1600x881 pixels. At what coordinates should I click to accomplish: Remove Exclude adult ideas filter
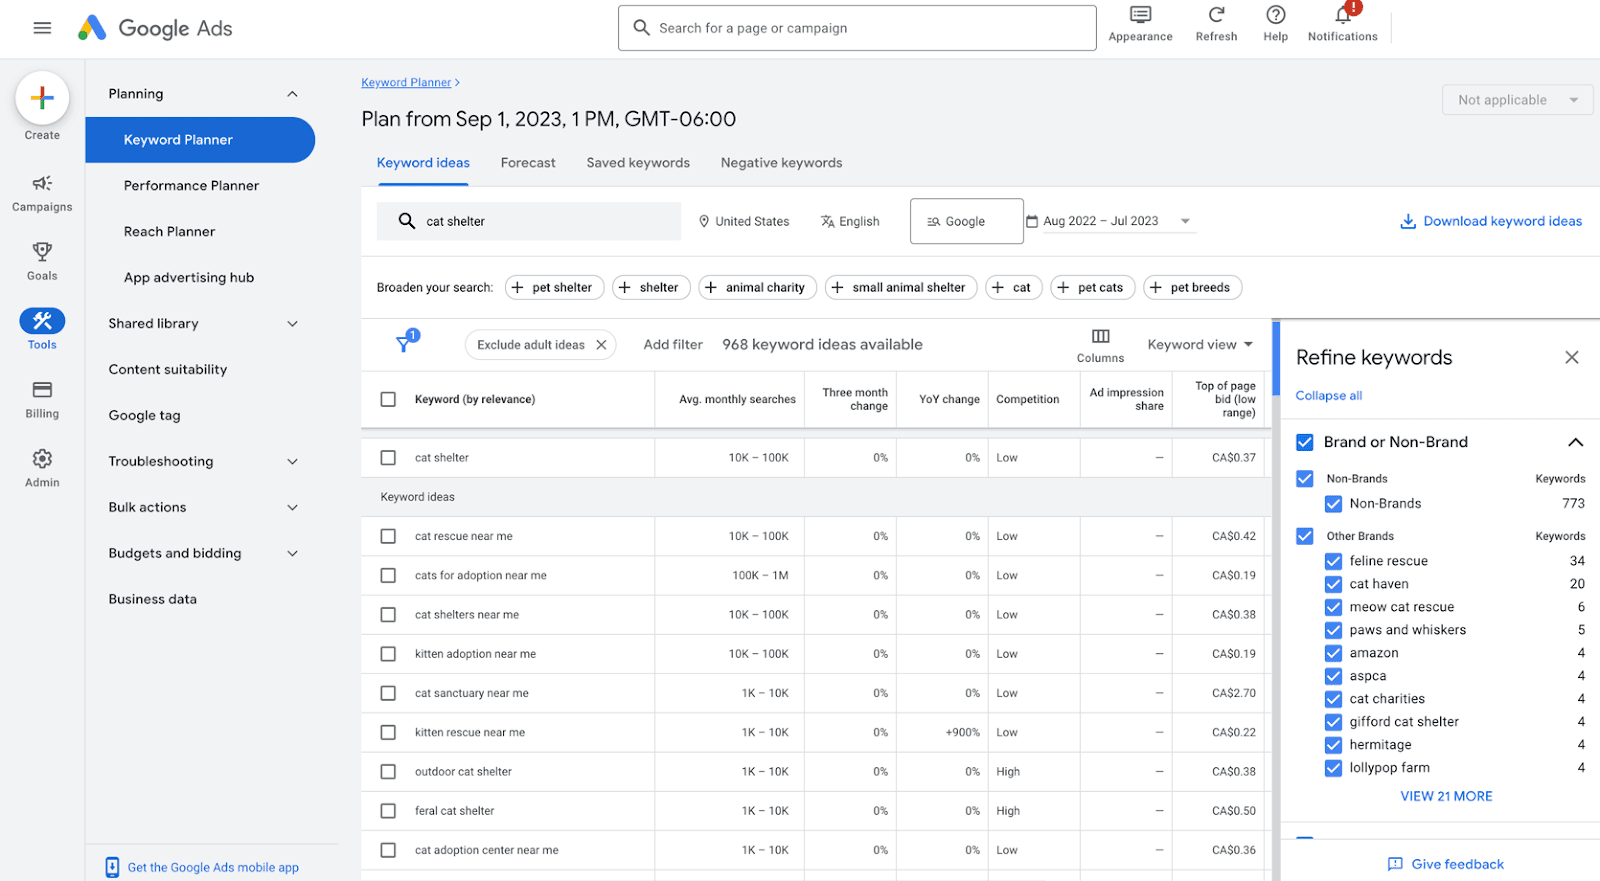[x=601, y=345]
